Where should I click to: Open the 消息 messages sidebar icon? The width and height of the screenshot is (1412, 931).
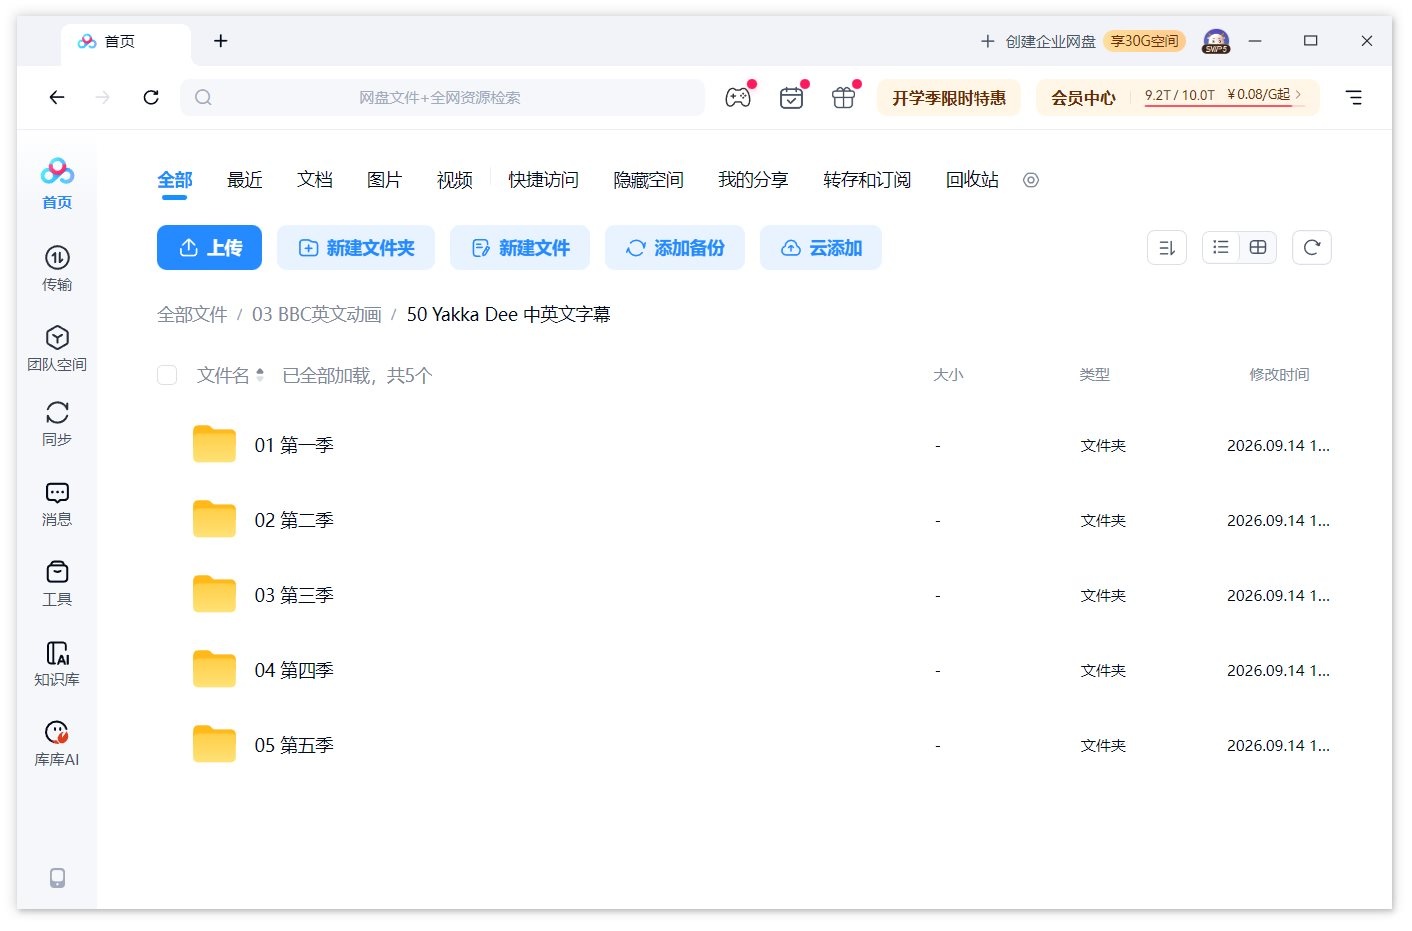pyautogui.click(x=57, y=503)
